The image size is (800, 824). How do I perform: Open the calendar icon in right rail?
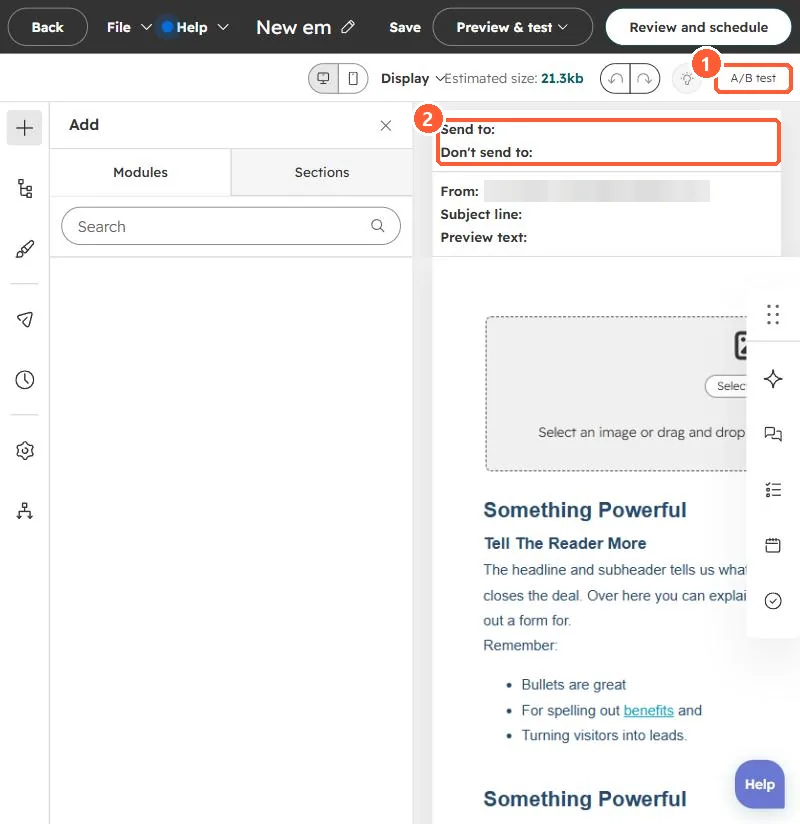(773, 545)
